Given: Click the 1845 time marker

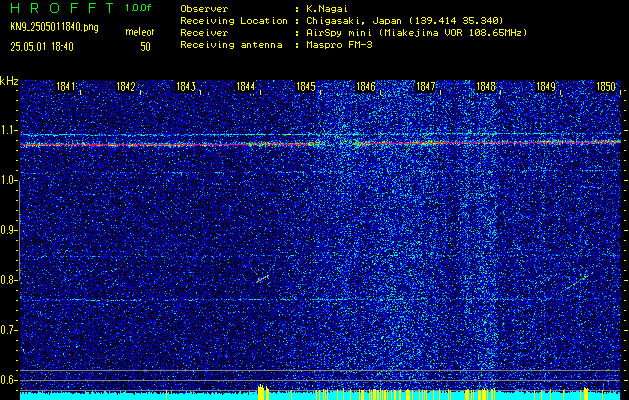Looking at the screenshot, I should pos(306,87).
